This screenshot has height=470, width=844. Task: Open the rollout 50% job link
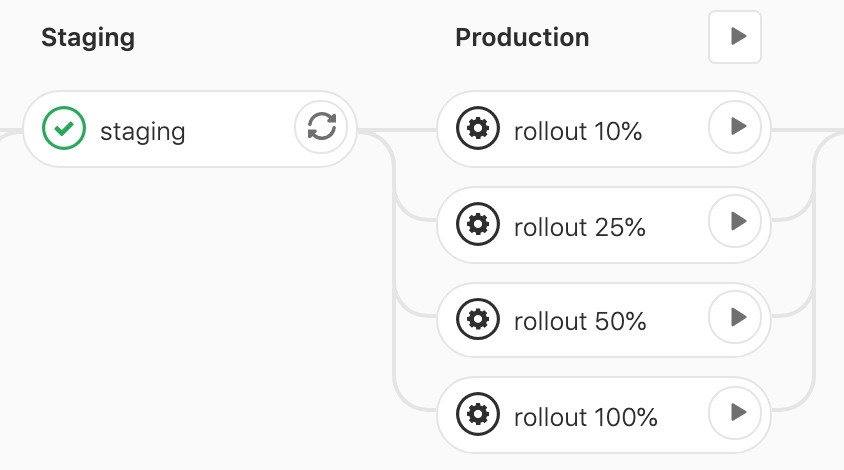coord(579,322)
